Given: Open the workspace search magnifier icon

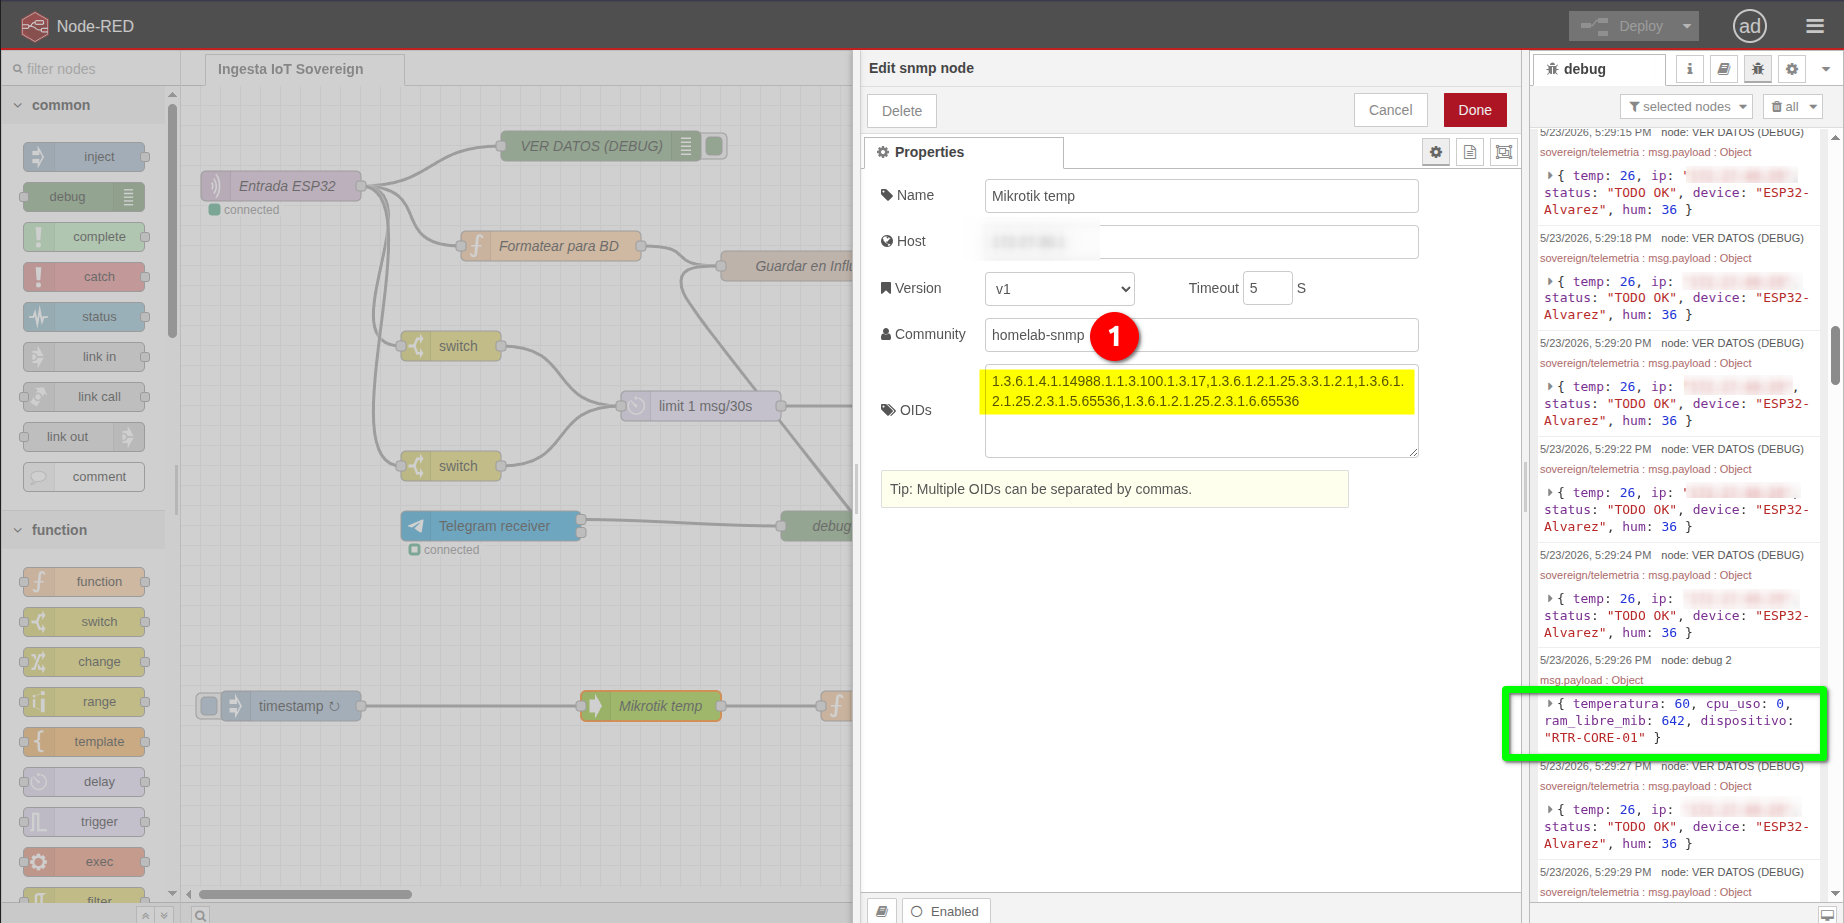Looking at the screenshot, I should pos(200,915).
